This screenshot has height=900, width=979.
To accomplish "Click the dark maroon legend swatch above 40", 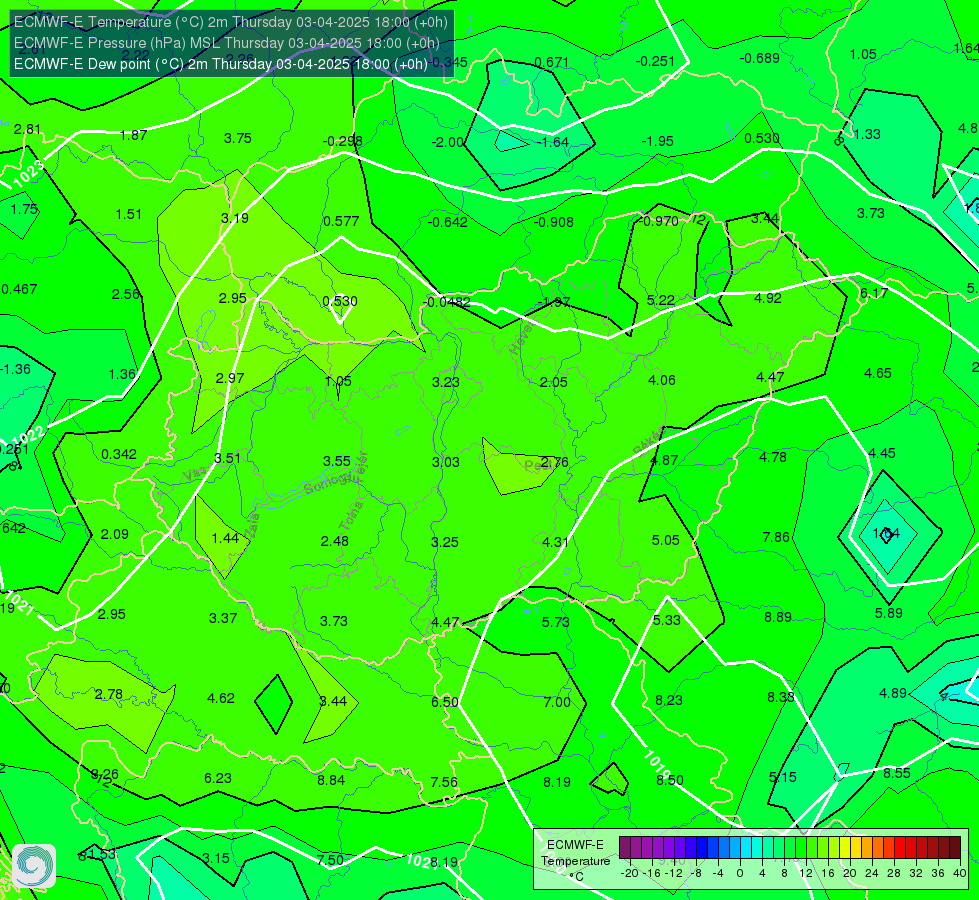I will coord(955,848).
